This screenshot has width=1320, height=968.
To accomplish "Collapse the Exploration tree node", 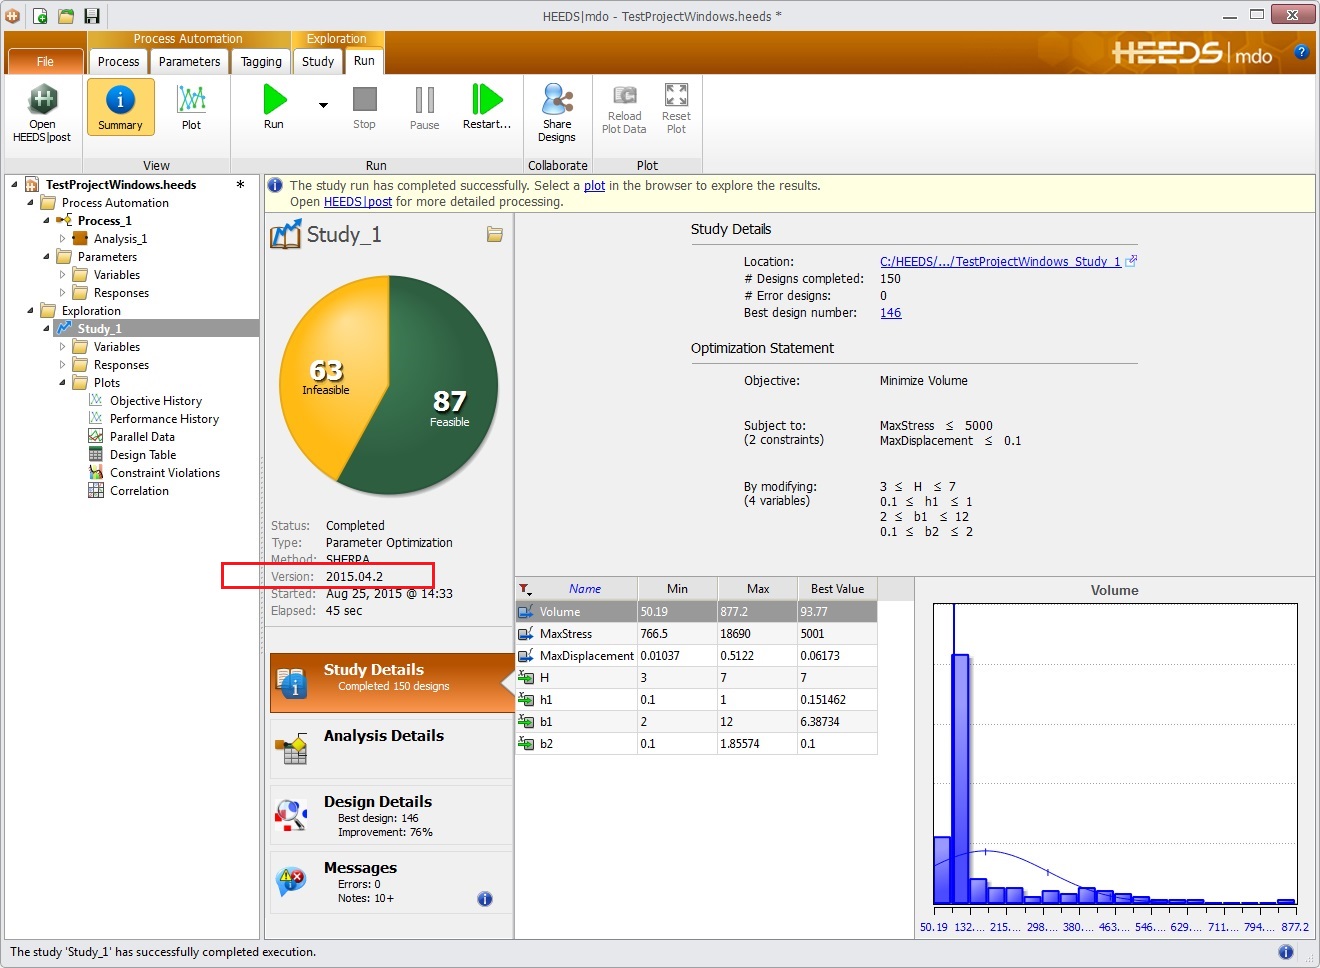I will (30, 311).
